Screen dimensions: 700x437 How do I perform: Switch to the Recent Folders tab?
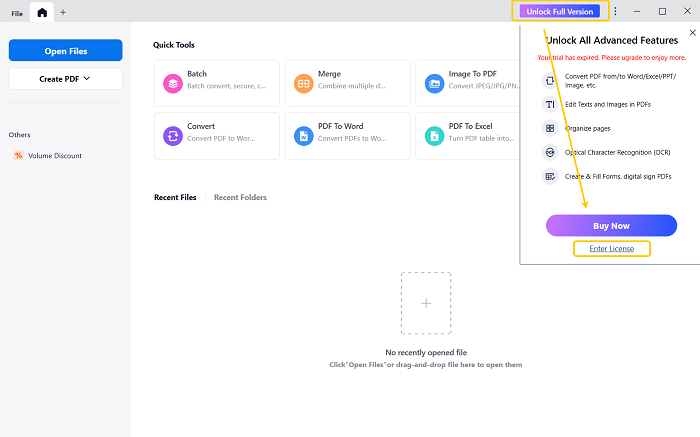[240, 198]
